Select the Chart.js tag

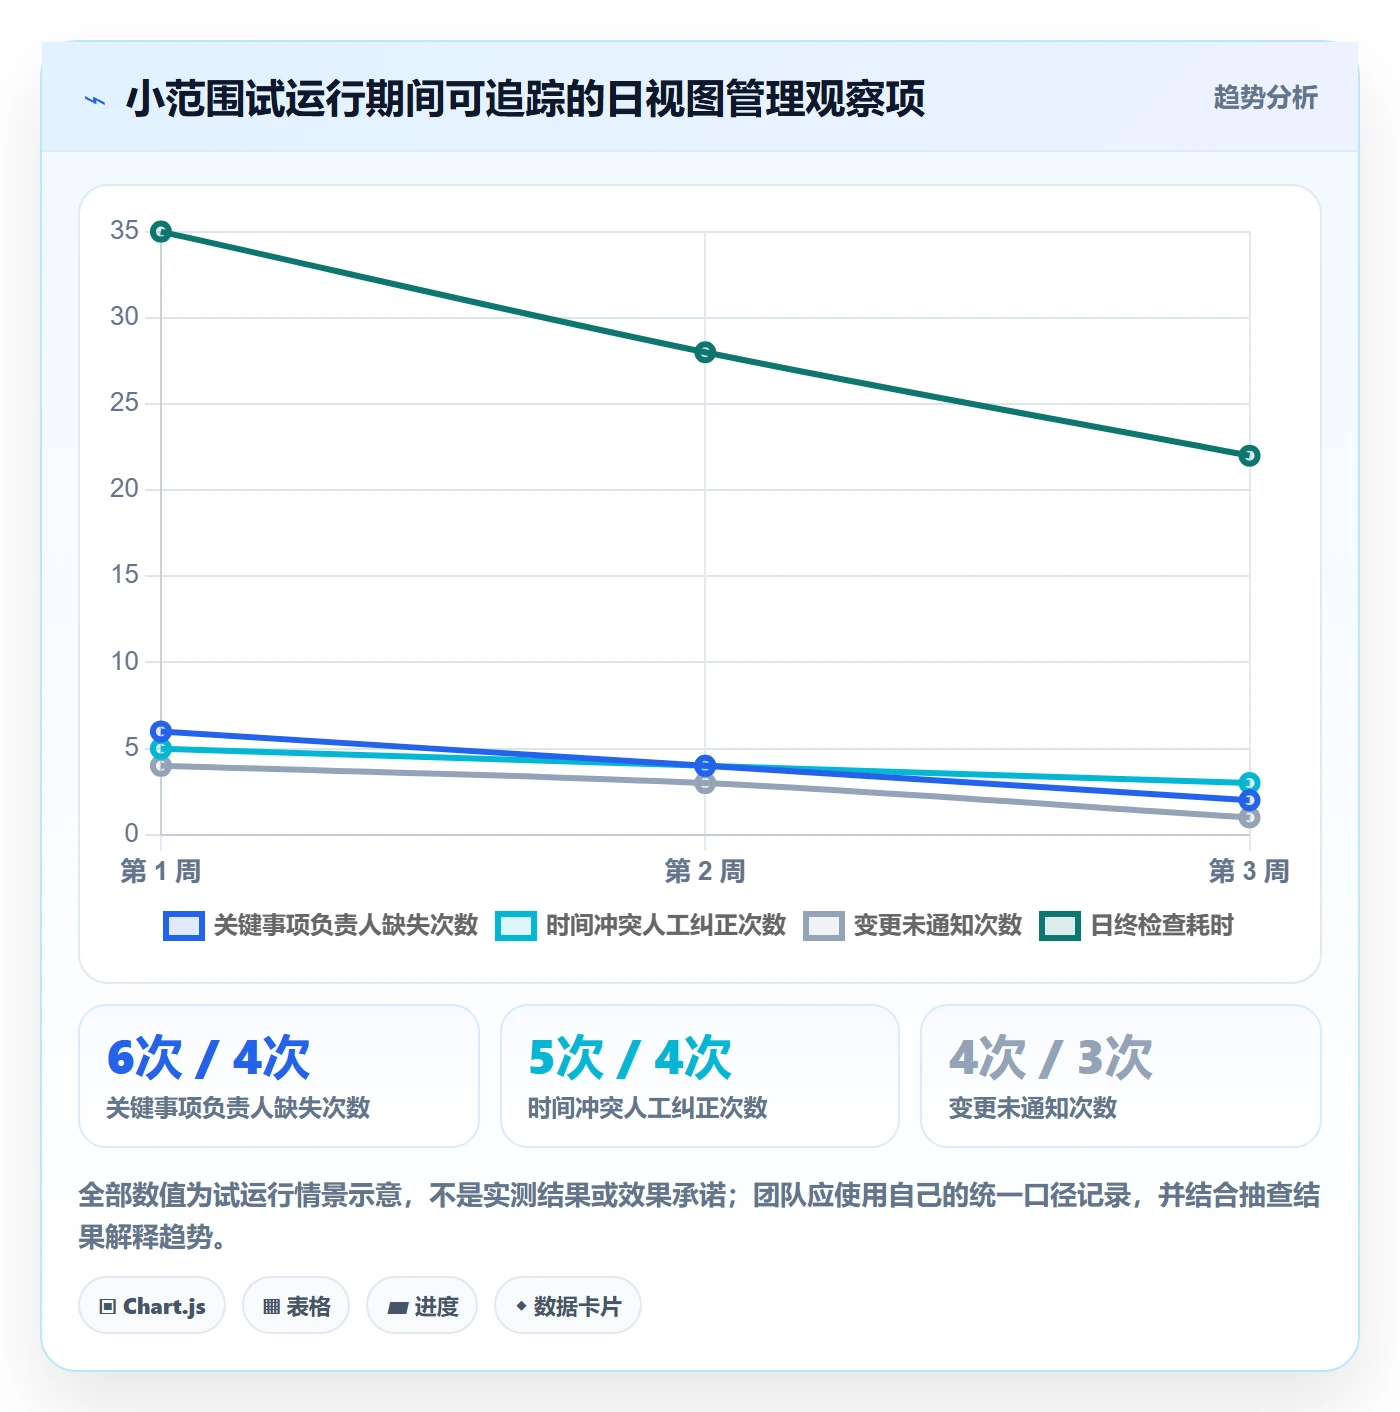point(152,1306)
